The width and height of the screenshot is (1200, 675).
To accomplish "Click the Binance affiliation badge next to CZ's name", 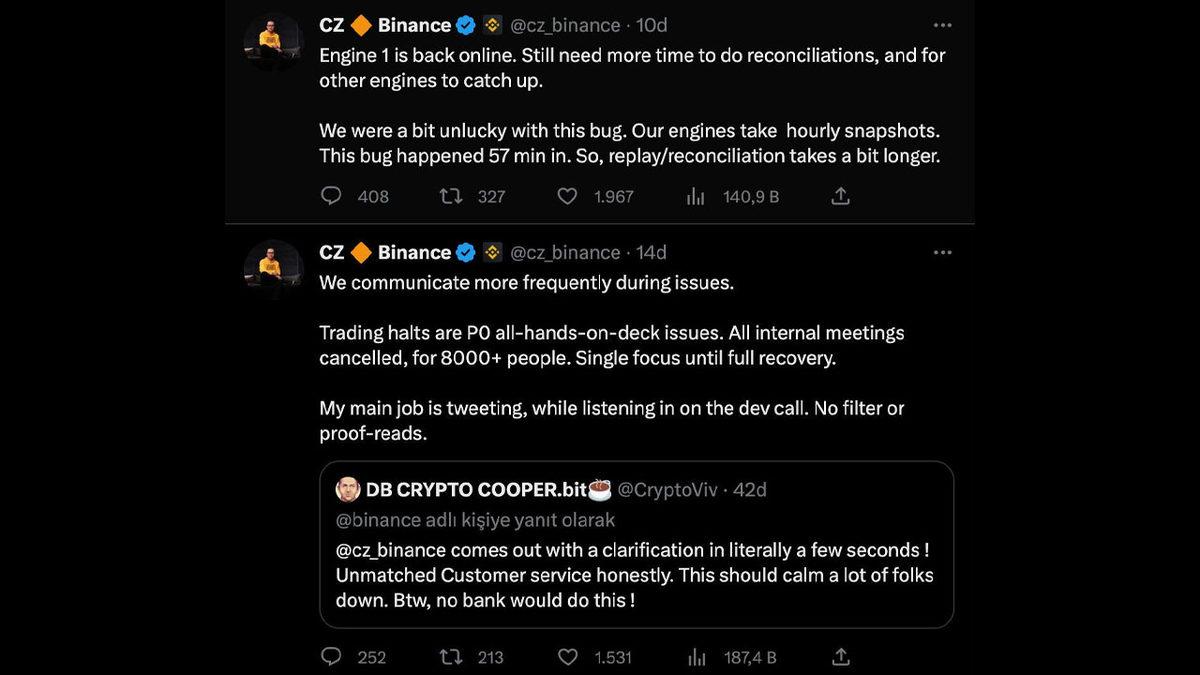I will 492,25.
